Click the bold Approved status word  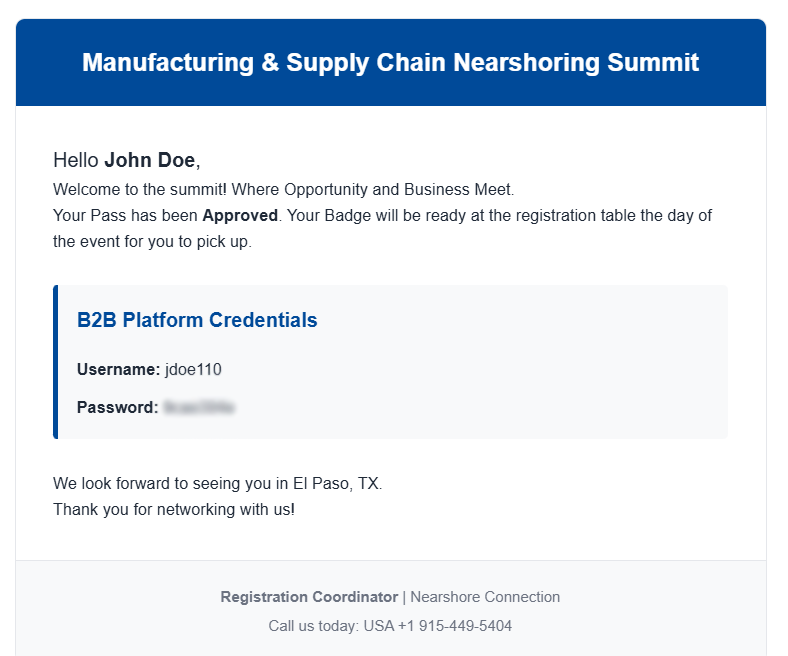[240, 216]
